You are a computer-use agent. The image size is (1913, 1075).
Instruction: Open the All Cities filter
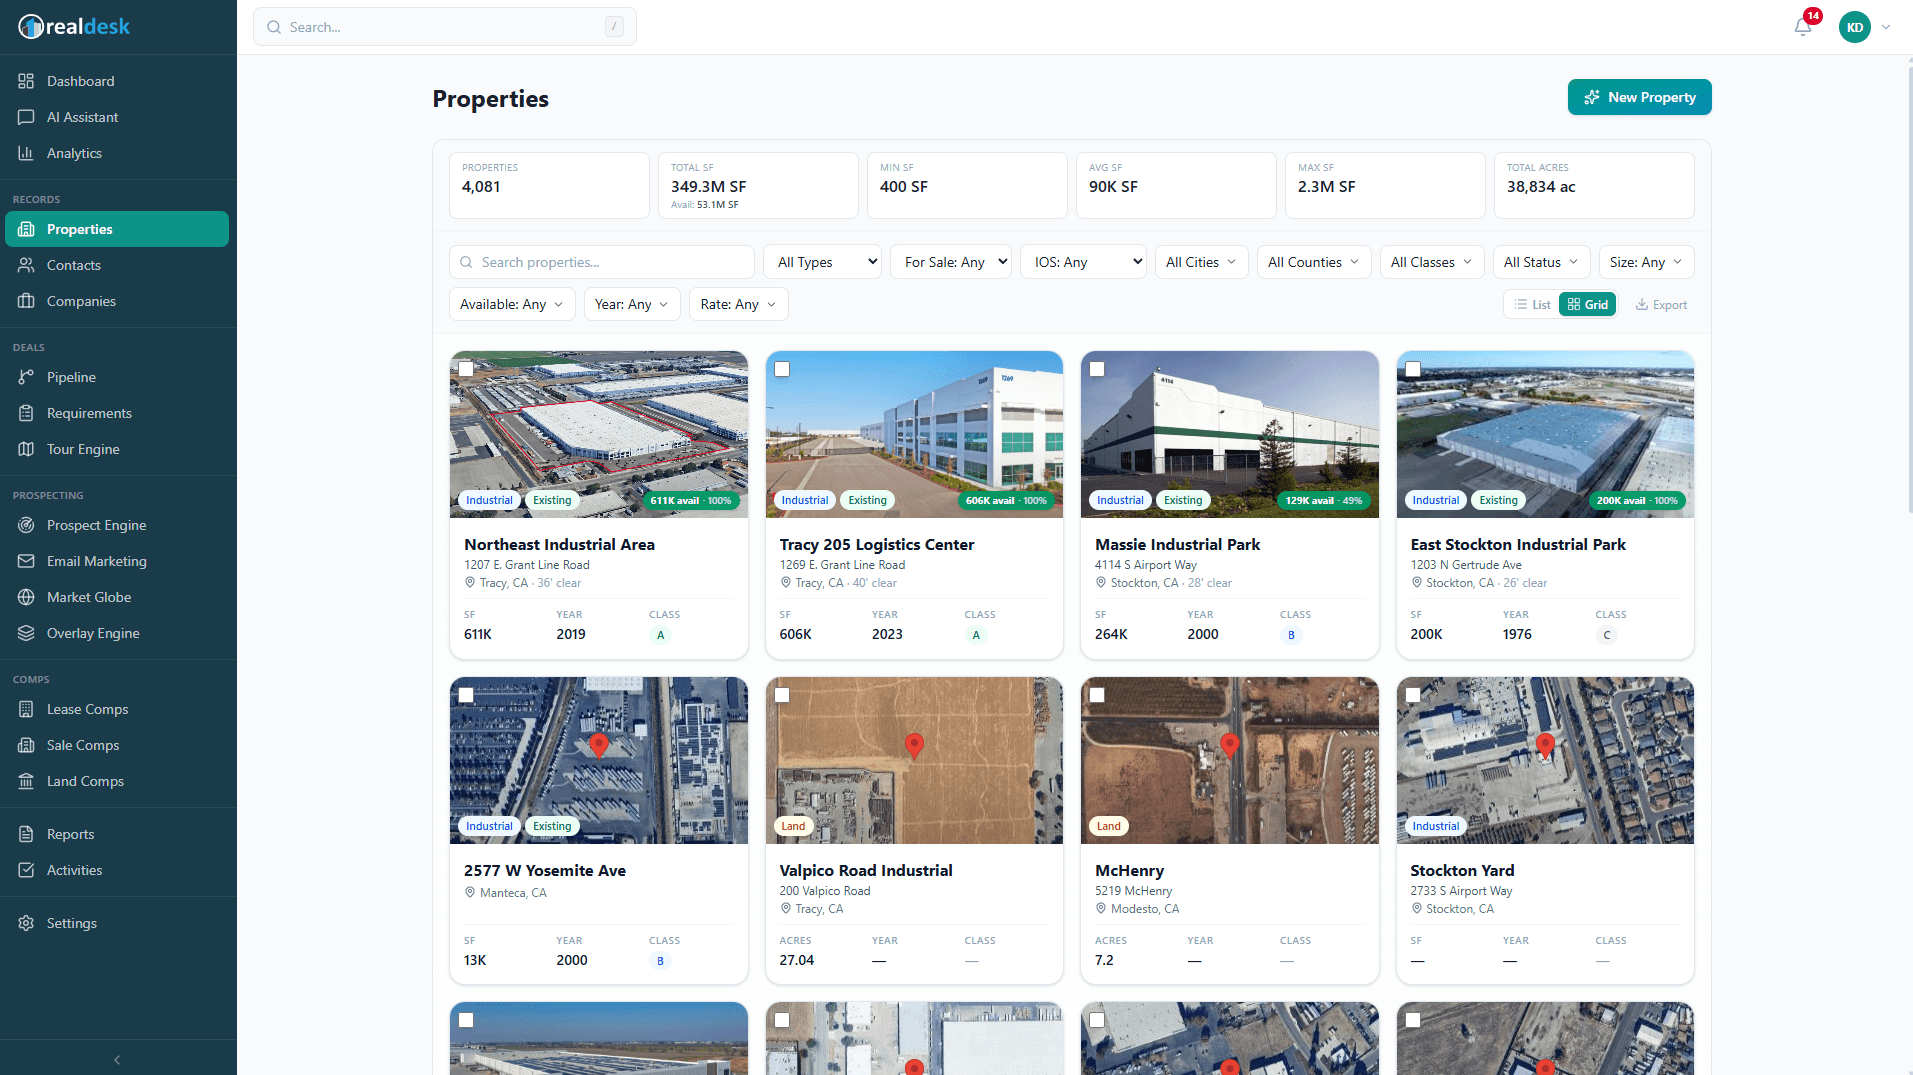click(1201, 262)
